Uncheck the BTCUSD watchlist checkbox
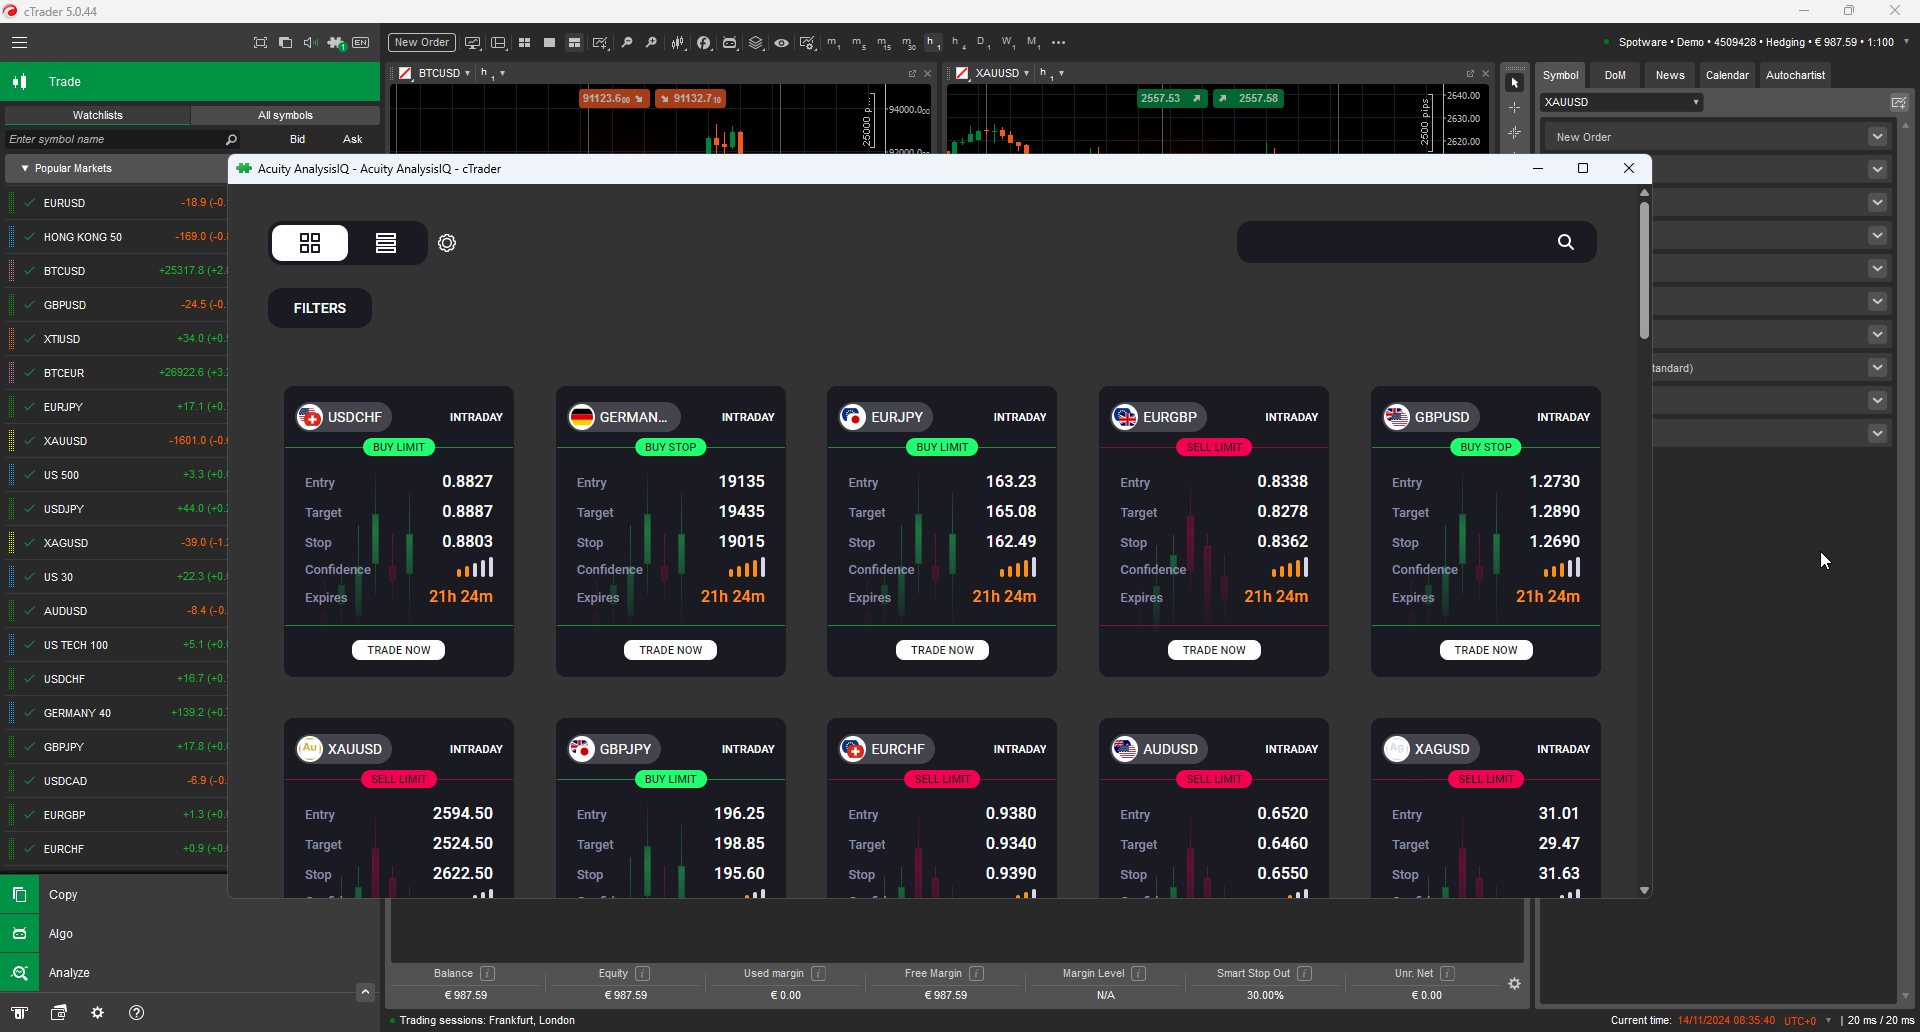1920x1032 pixels. [x=28, y=271]
